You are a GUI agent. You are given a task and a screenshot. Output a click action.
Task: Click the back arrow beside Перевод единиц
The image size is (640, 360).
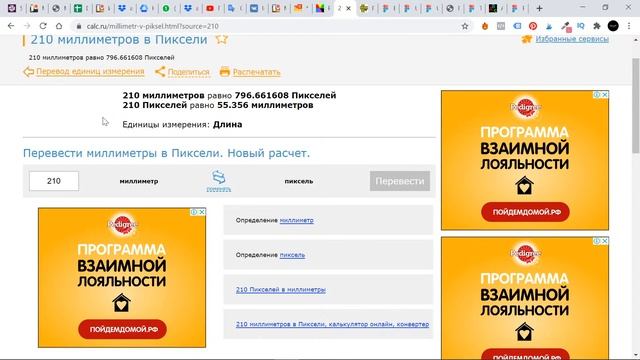click(28, 72)
